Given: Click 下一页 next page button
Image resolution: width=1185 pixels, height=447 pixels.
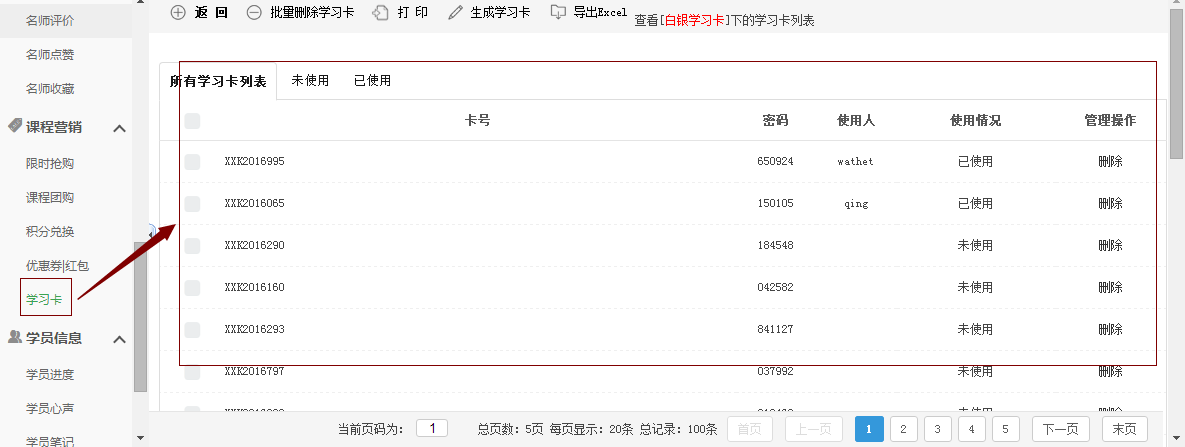Looking at the screenshot, I should click(x=1060, y=429).
